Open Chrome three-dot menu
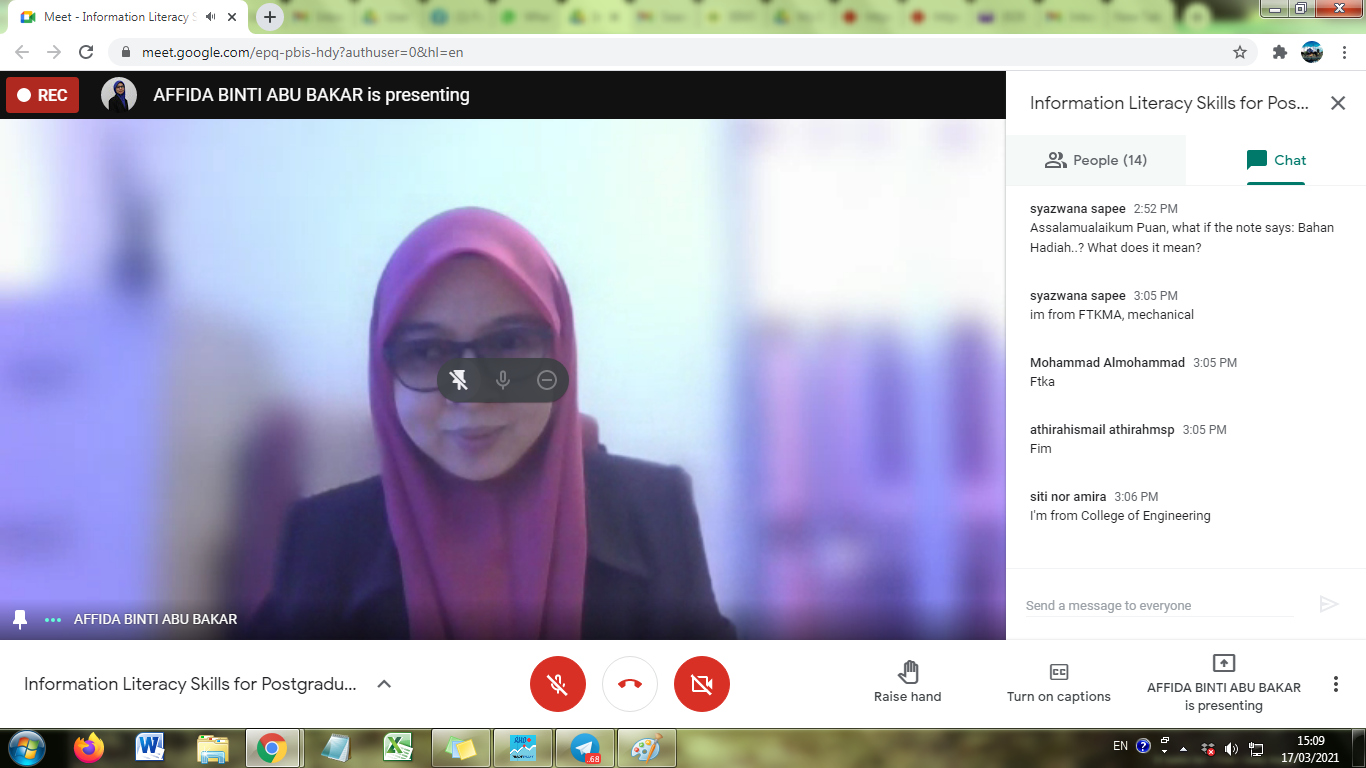Screen dimensions: 1366x768 pyautogui.click(x=1345, y=52)
